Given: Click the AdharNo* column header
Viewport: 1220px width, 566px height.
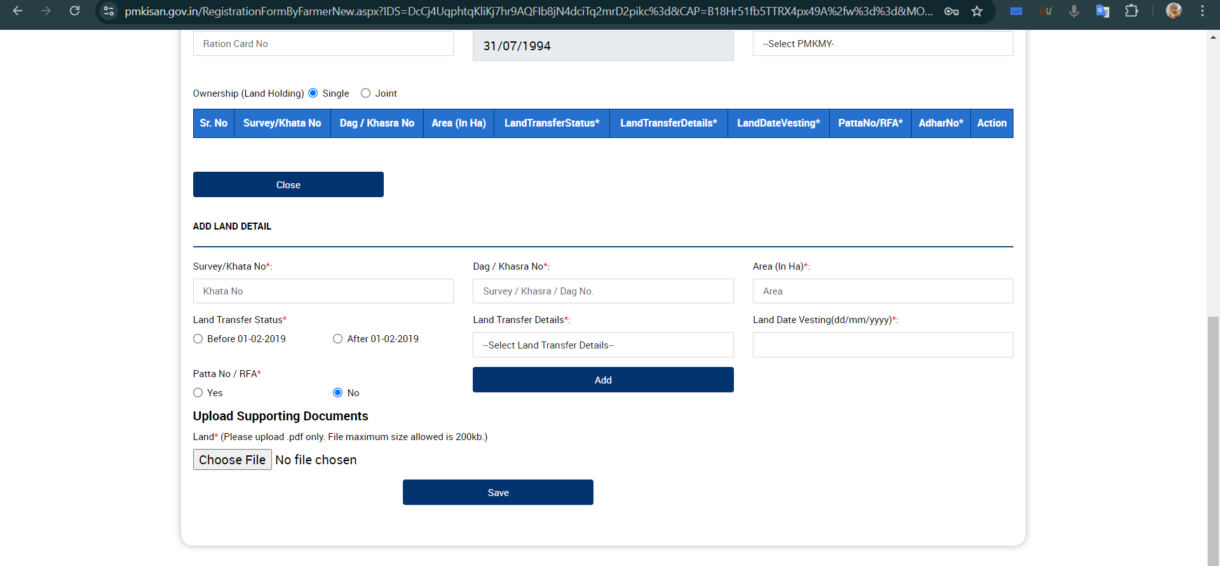Looking at the screenshot, I should point(941,123).
